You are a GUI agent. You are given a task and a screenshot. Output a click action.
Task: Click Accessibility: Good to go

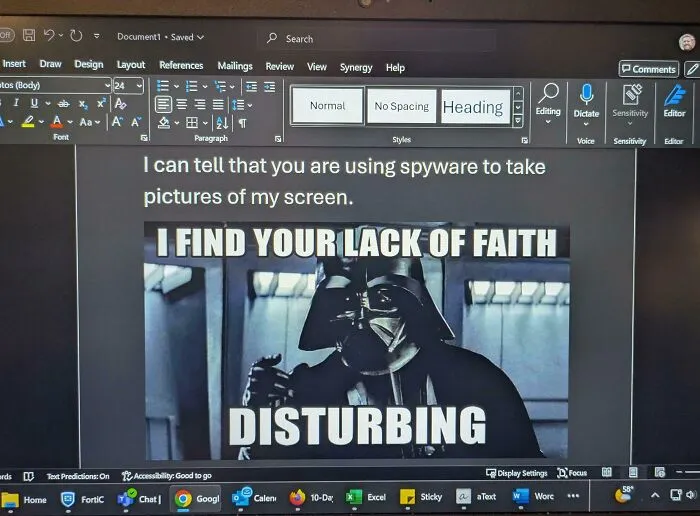pyautogui.click(x=167, y=476)
